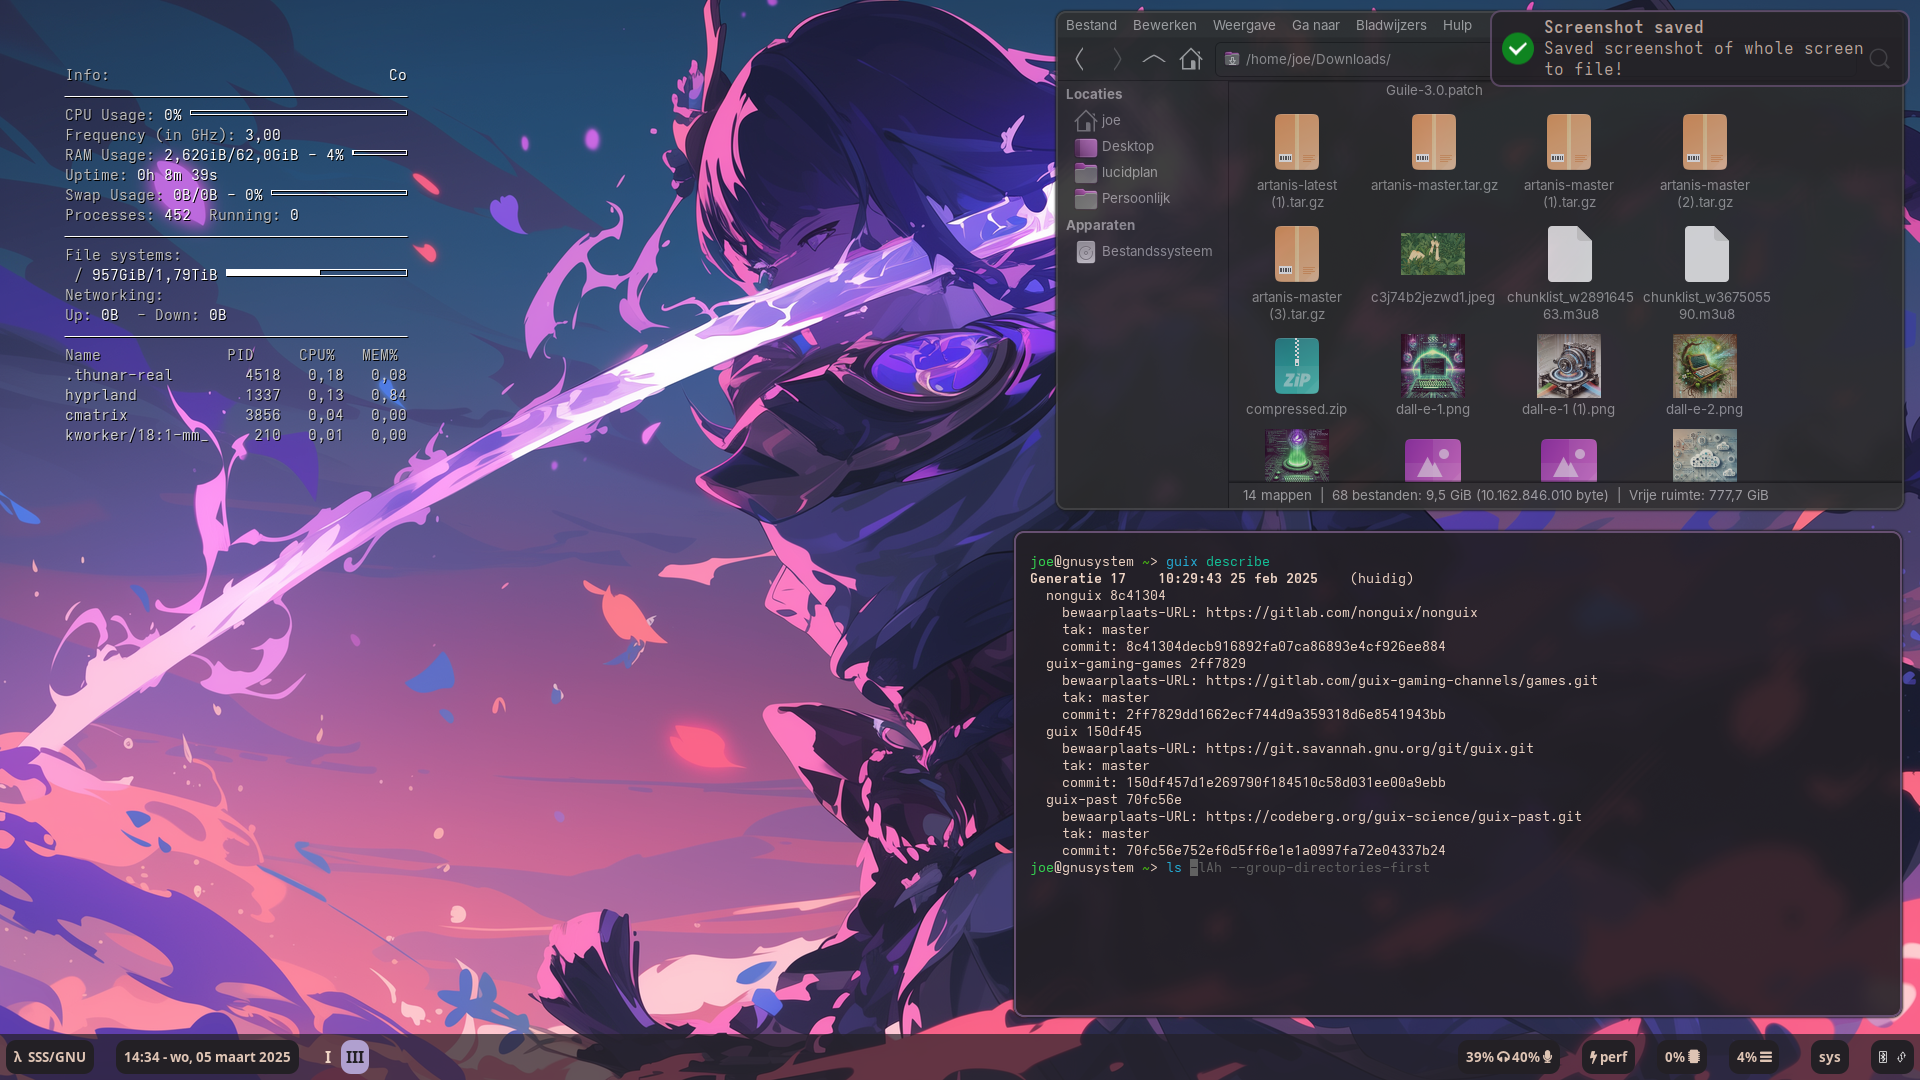Go to the parent folder with the up arrow
This screenshot has width=1920, height=1080.
[x=1153, y=59]
